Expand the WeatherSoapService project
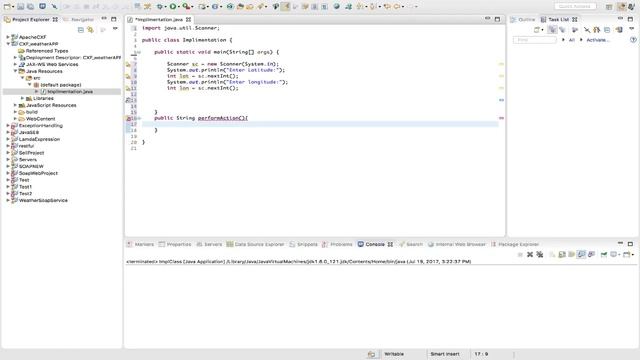The image size is (640, 360). point(8,200)
